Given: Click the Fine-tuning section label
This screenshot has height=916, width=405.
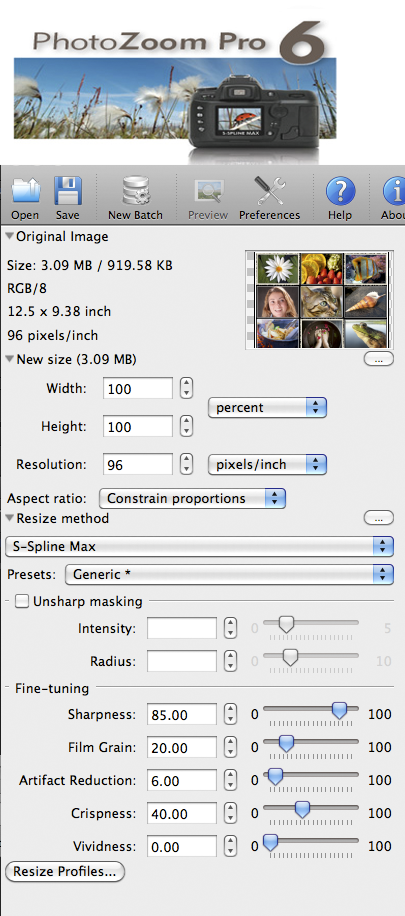Looking at the screenshot, I should click(x=52, y=688).
